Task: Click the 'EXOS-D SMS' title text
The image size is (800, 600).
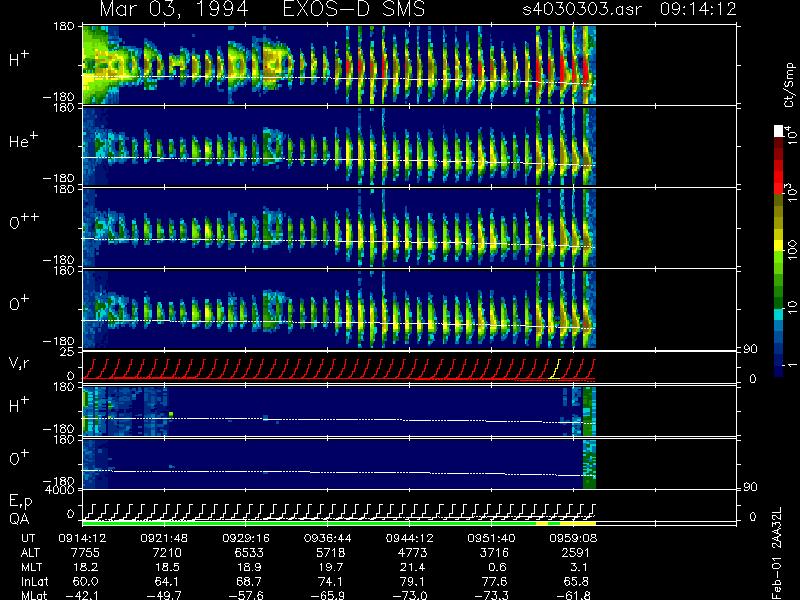Action: 354,9
